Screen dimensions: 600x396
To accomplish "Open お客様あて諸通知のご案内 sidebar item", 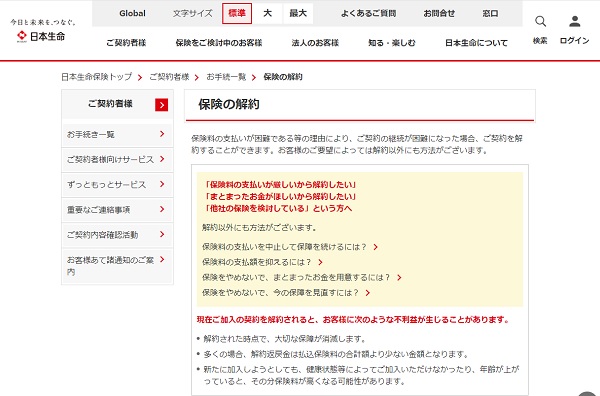I will click(x=117, y=266).
